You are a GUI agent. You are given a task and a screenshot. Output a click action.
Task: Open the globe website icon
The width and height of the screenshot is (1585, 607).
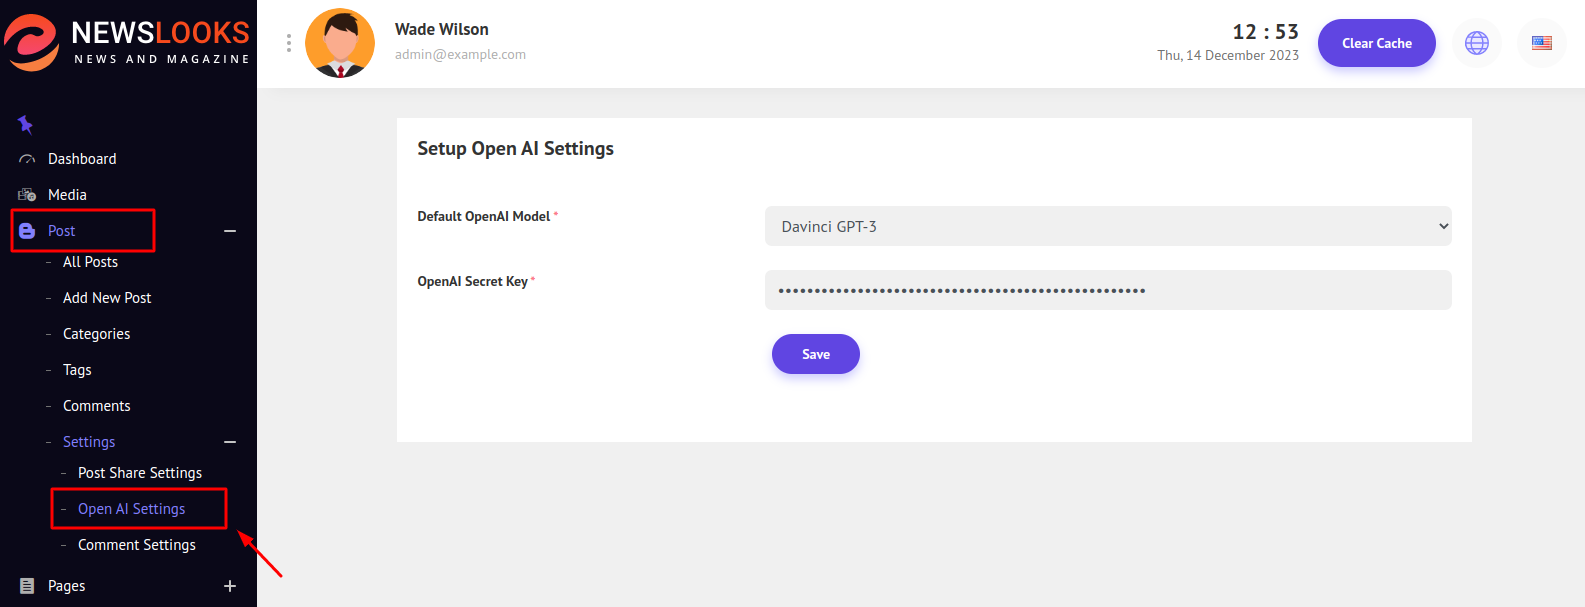point(1476,43)
